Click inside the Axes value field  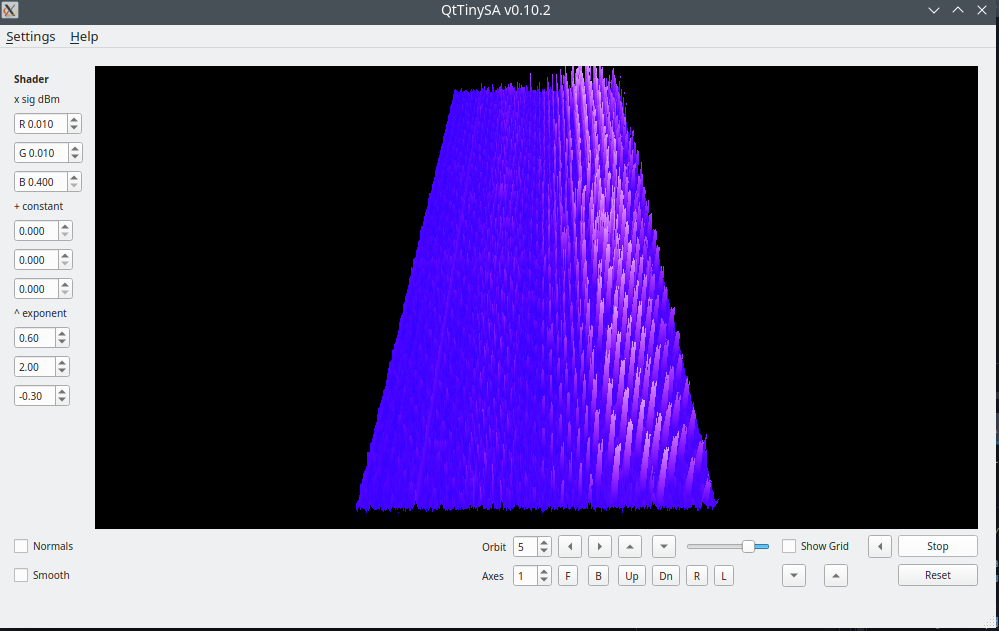(x=525, y=576)
